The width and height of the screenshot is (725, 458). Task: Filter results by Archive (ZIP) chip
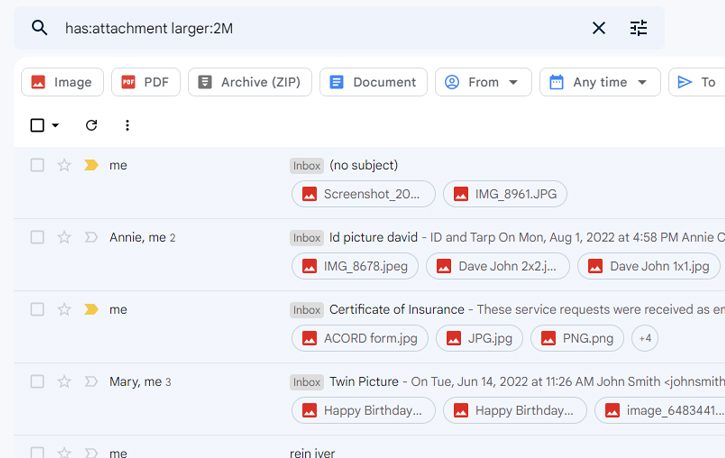(250, 82)
